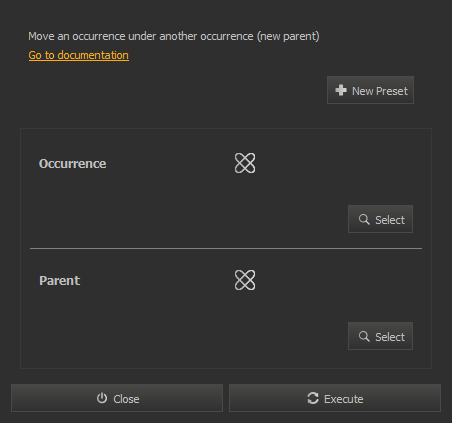
Task: Execute the move occurrence function
Action: (x=335, y=398)
